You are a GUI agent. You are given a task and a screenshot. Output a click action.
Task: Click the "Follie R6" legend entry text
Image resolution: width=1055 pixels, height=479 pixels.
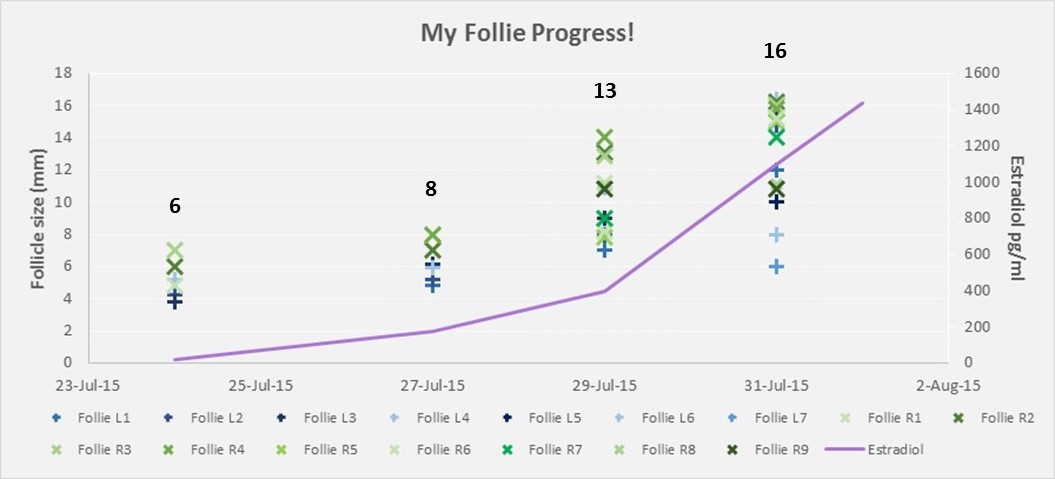[445, 450]
